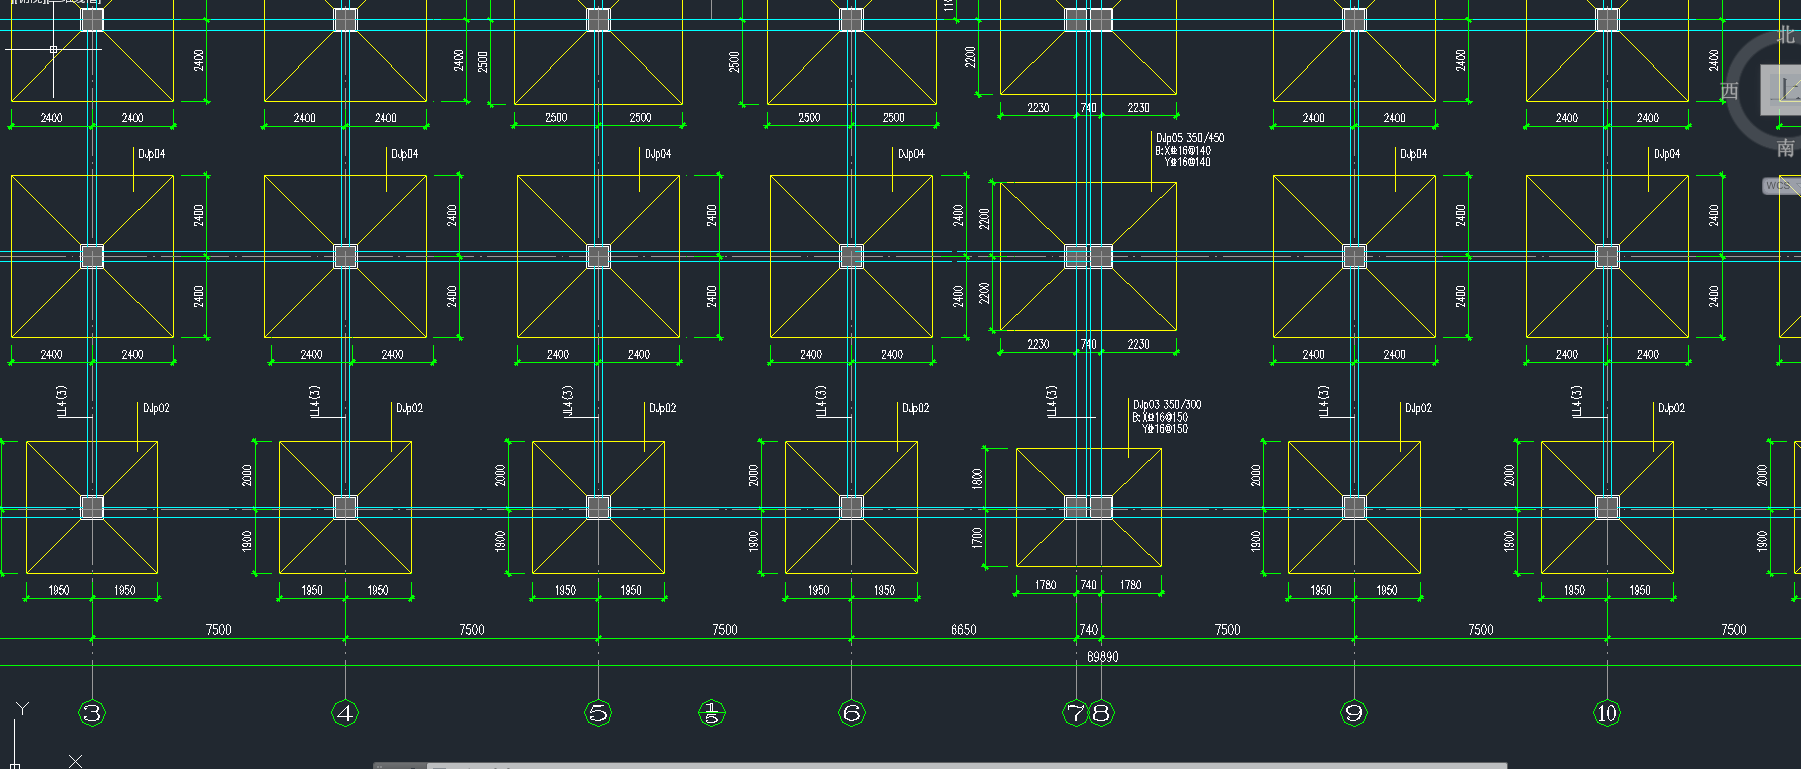Select the DJp02 label beside axis 10

(1671, 408)
